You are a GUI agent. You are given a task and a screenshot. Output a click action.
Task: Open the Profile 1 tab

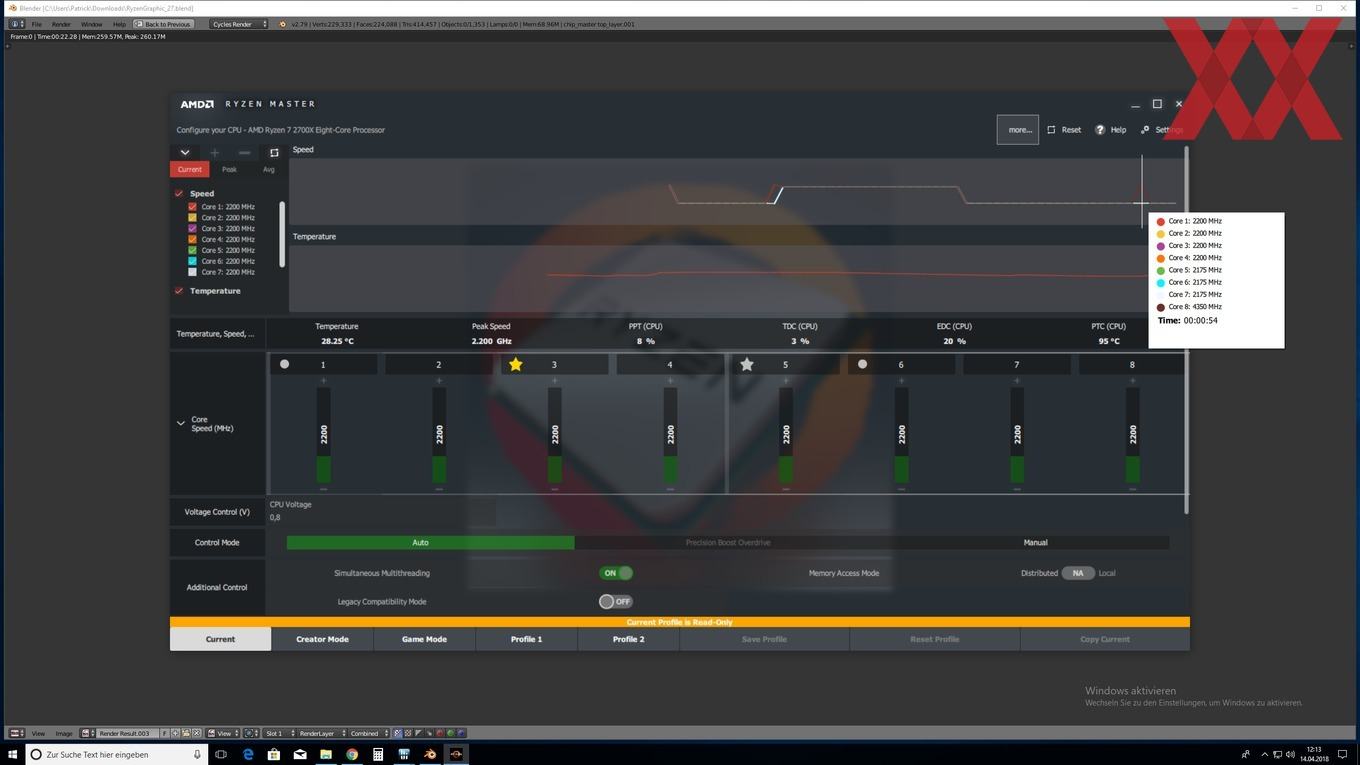(x=526, y=639)
